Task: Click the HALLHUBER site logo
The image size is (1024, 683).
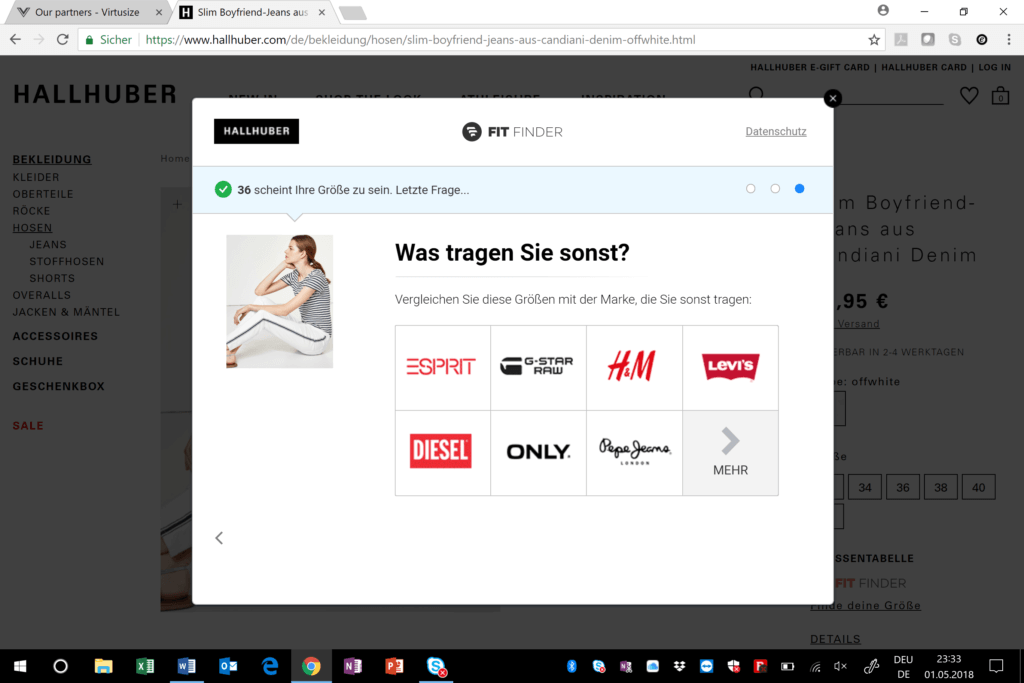Action: (95, 95)
